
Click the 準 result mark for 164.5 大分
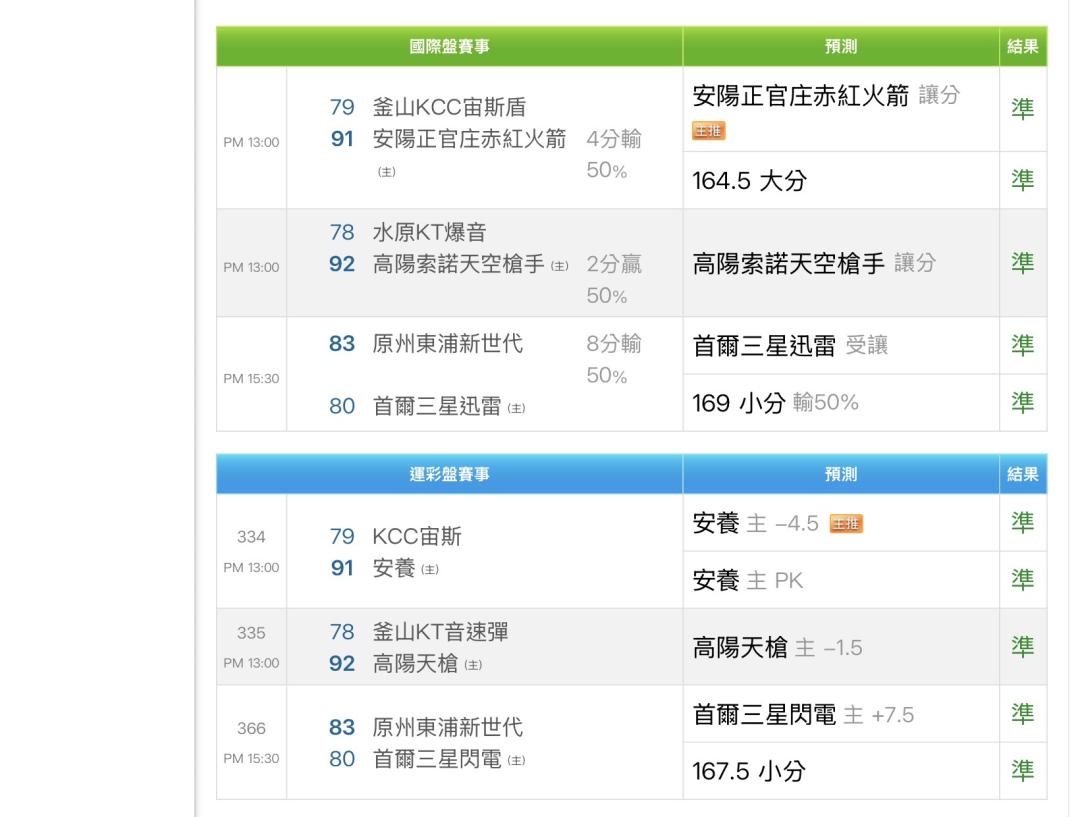pos(1022,181)
